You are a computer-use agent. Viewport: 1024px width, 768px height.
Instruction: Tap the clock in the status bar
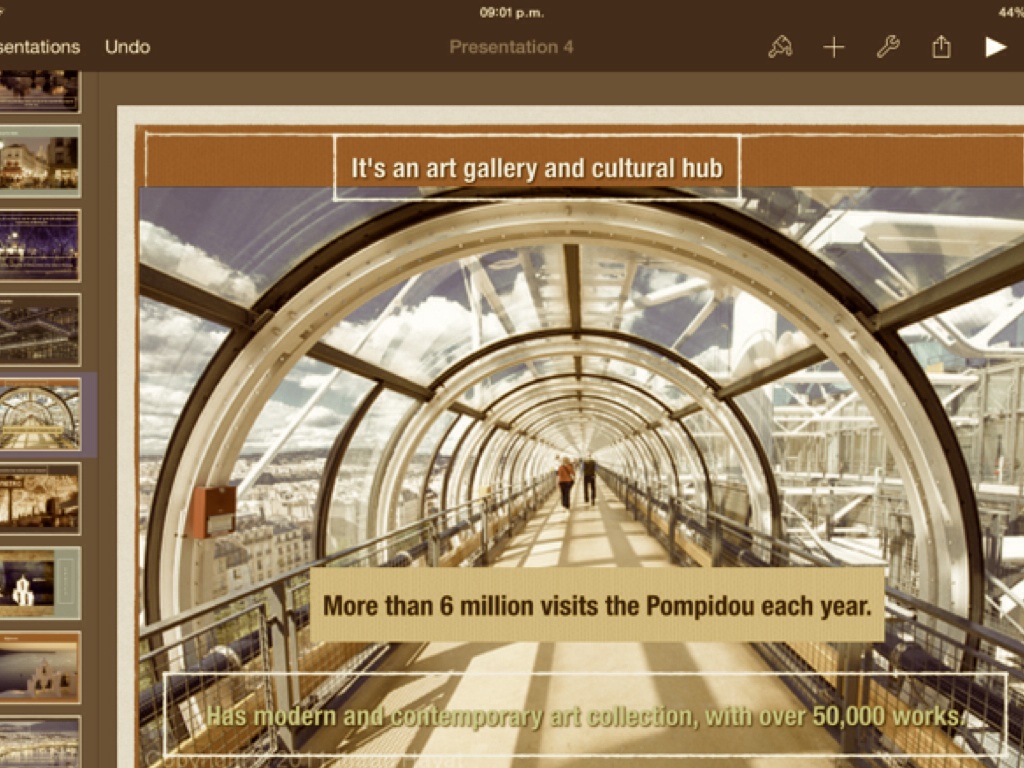coord(511,12)
